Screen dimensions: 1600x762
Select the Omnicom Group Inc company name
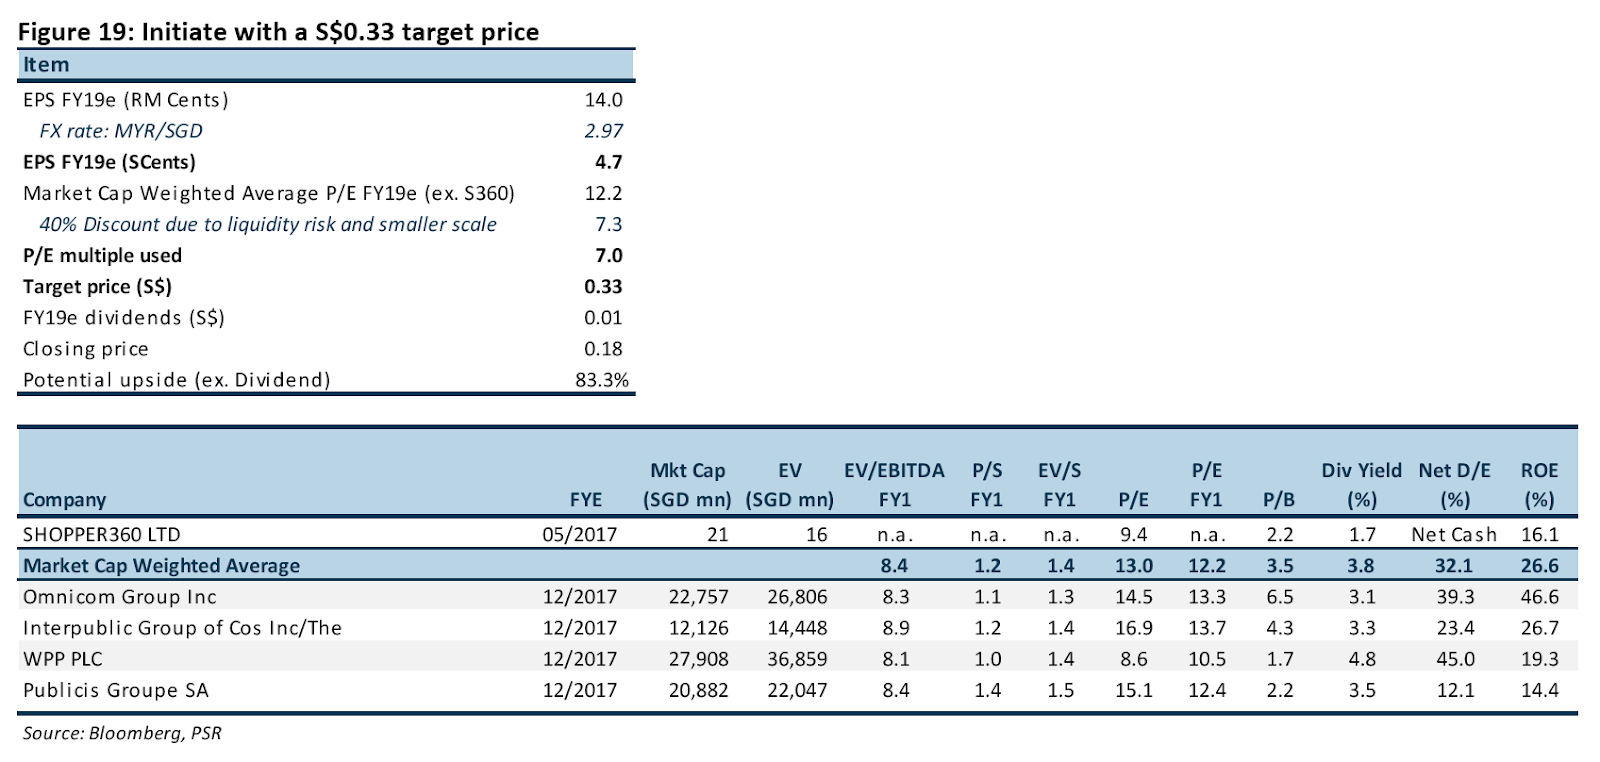pyautogui.click(x=120, y=597)
